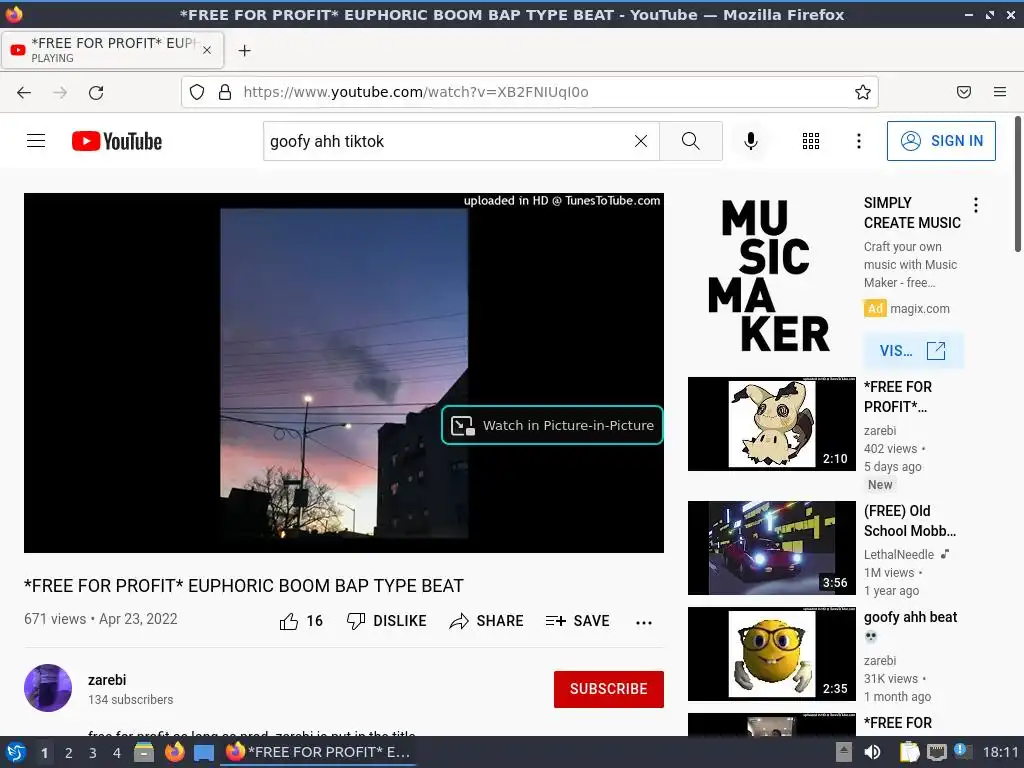This screenshot has height=768, width=1024.
Task: Open the goofy ahh beat thumbnail
Action: tap(771, 654)
